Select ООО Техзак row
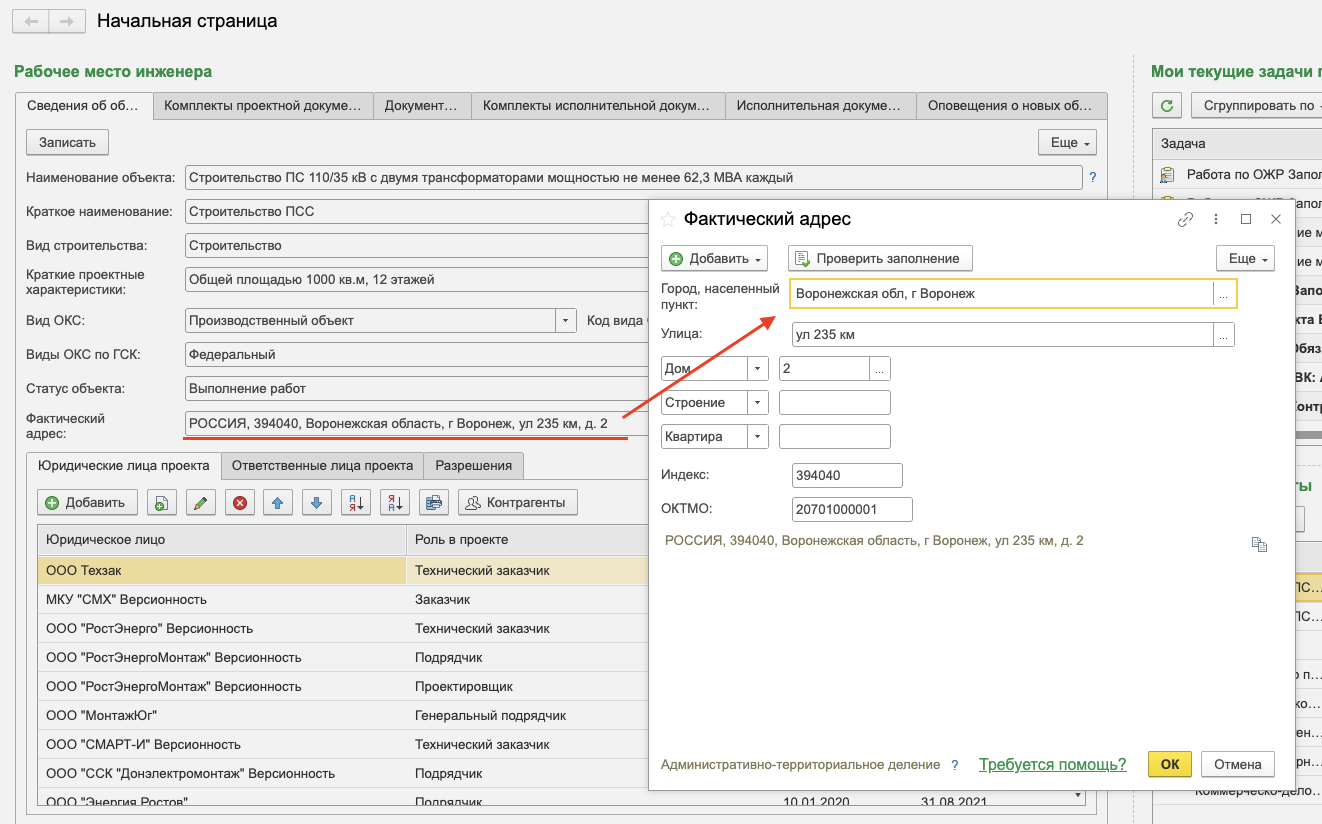The height and width of the screenshot is (824, 1322). point(343,570)
